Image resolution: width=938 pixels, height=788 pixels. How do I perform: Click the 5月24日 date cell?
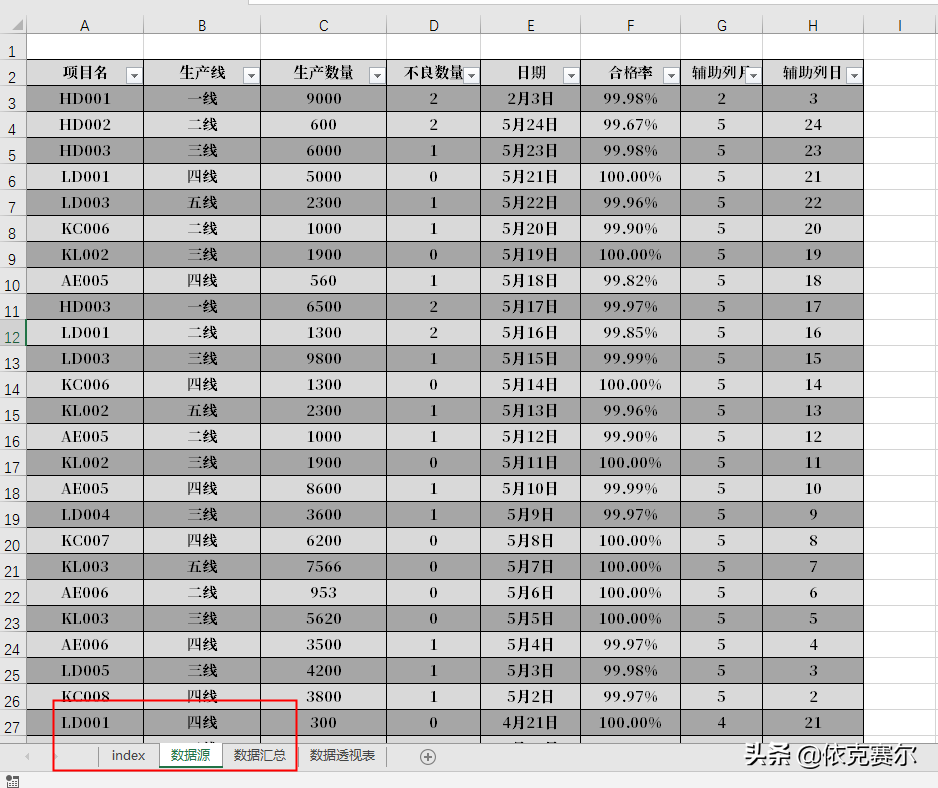tap(531, 124)
